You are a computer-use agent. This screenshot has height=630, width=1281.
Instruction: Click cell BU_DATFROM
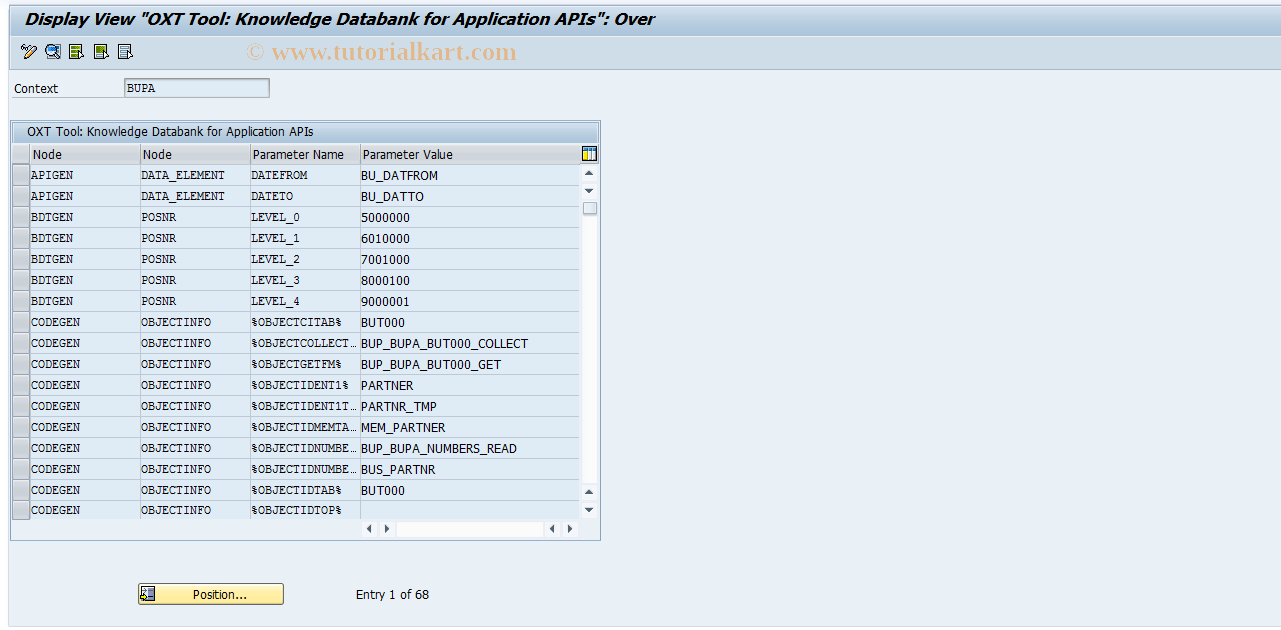click(469, 175)
